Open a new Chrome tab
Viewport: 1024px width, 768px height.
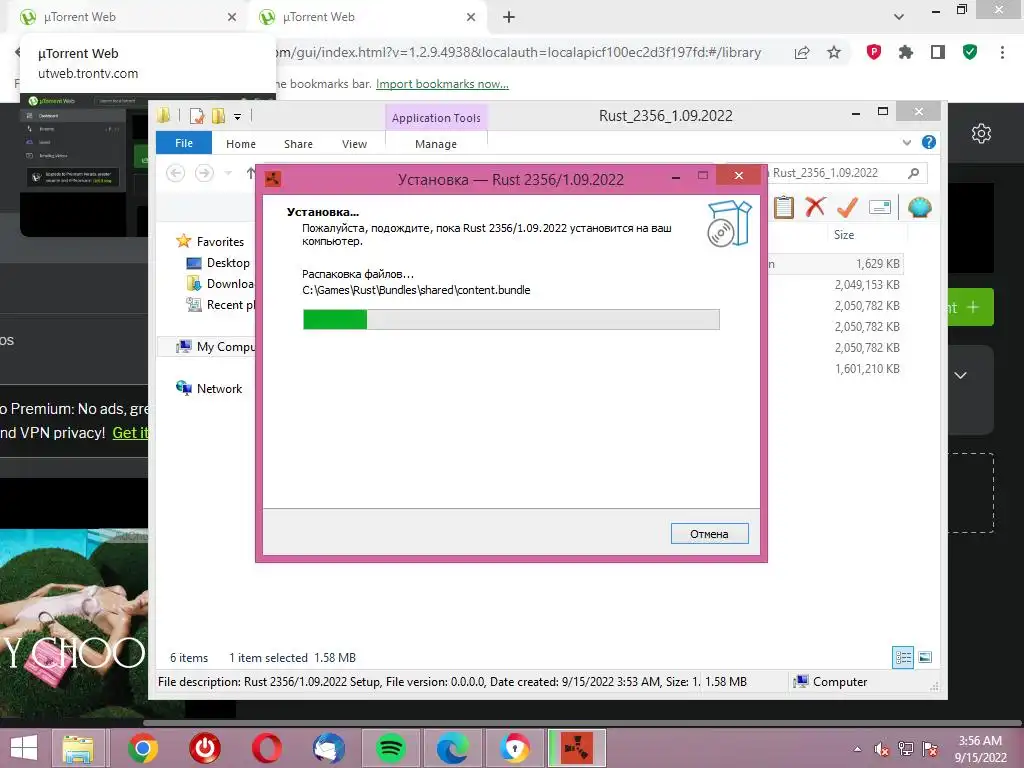[509, 17]
